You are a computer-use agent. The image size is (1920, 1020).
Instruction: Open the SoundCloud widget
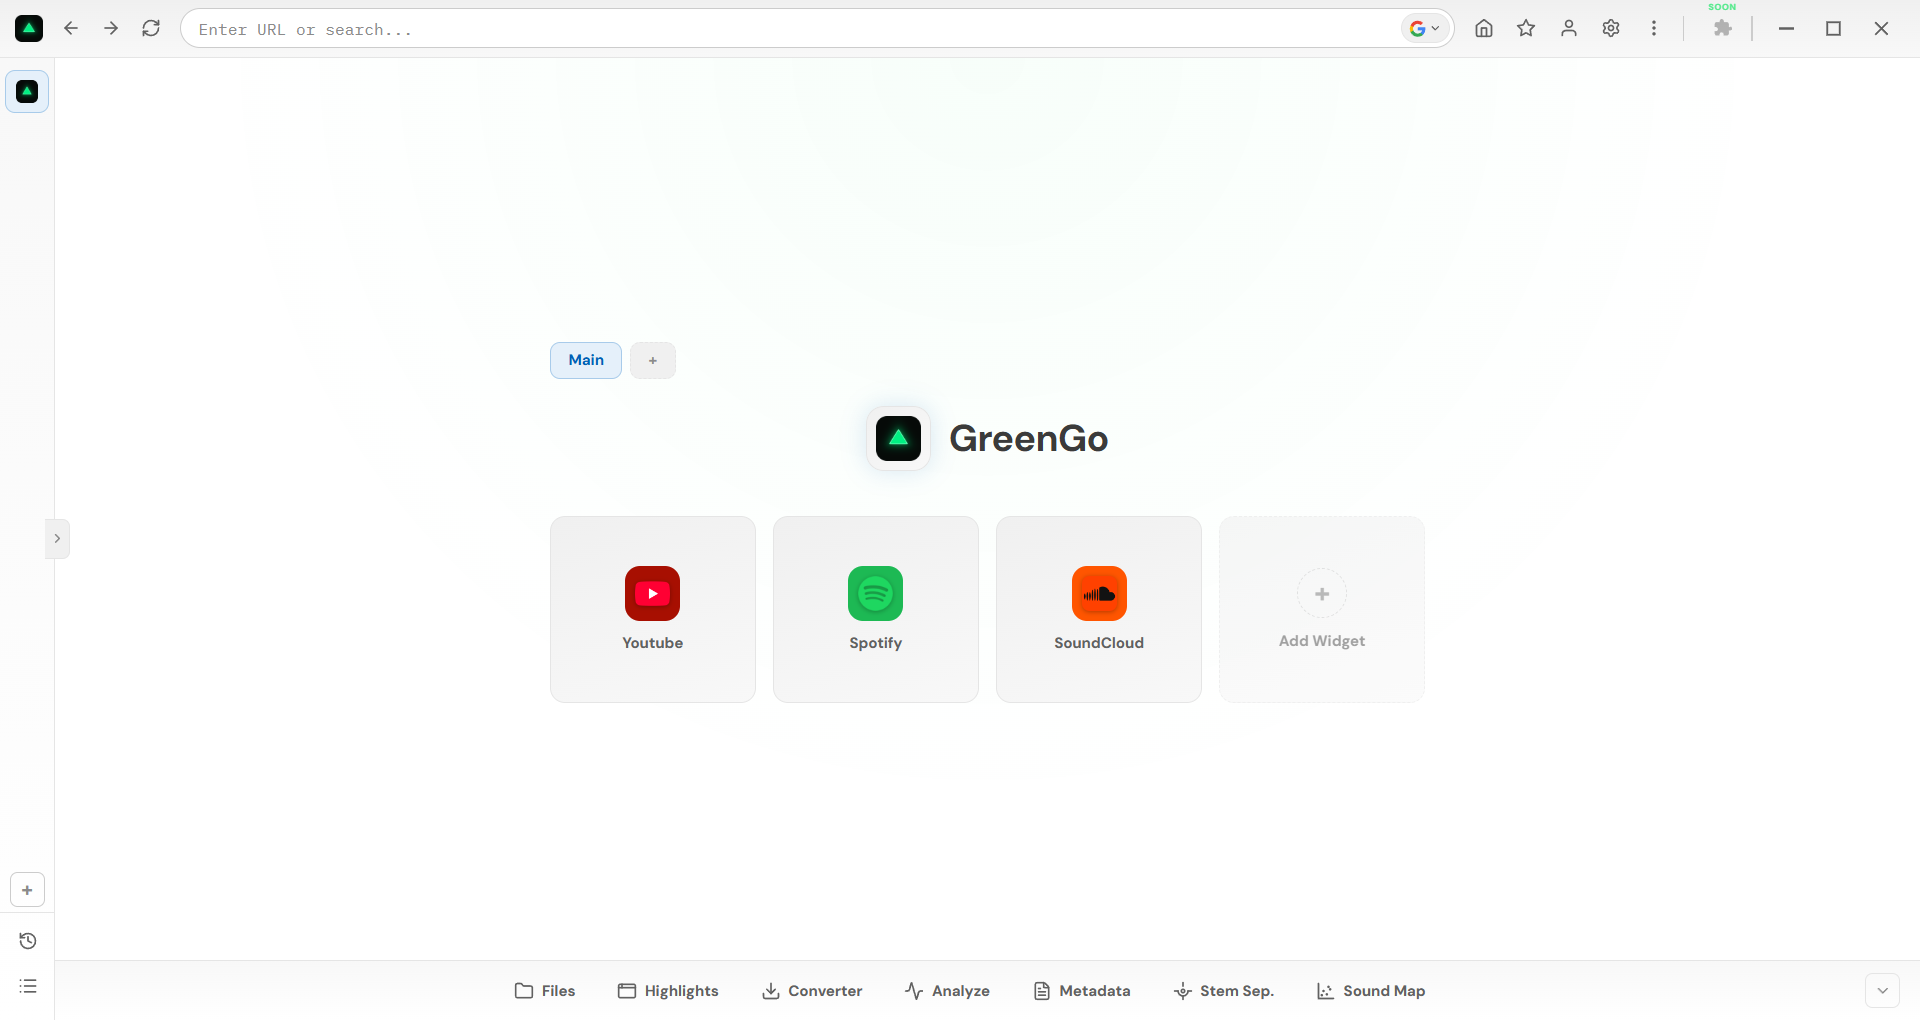[x=1099, y=609]
